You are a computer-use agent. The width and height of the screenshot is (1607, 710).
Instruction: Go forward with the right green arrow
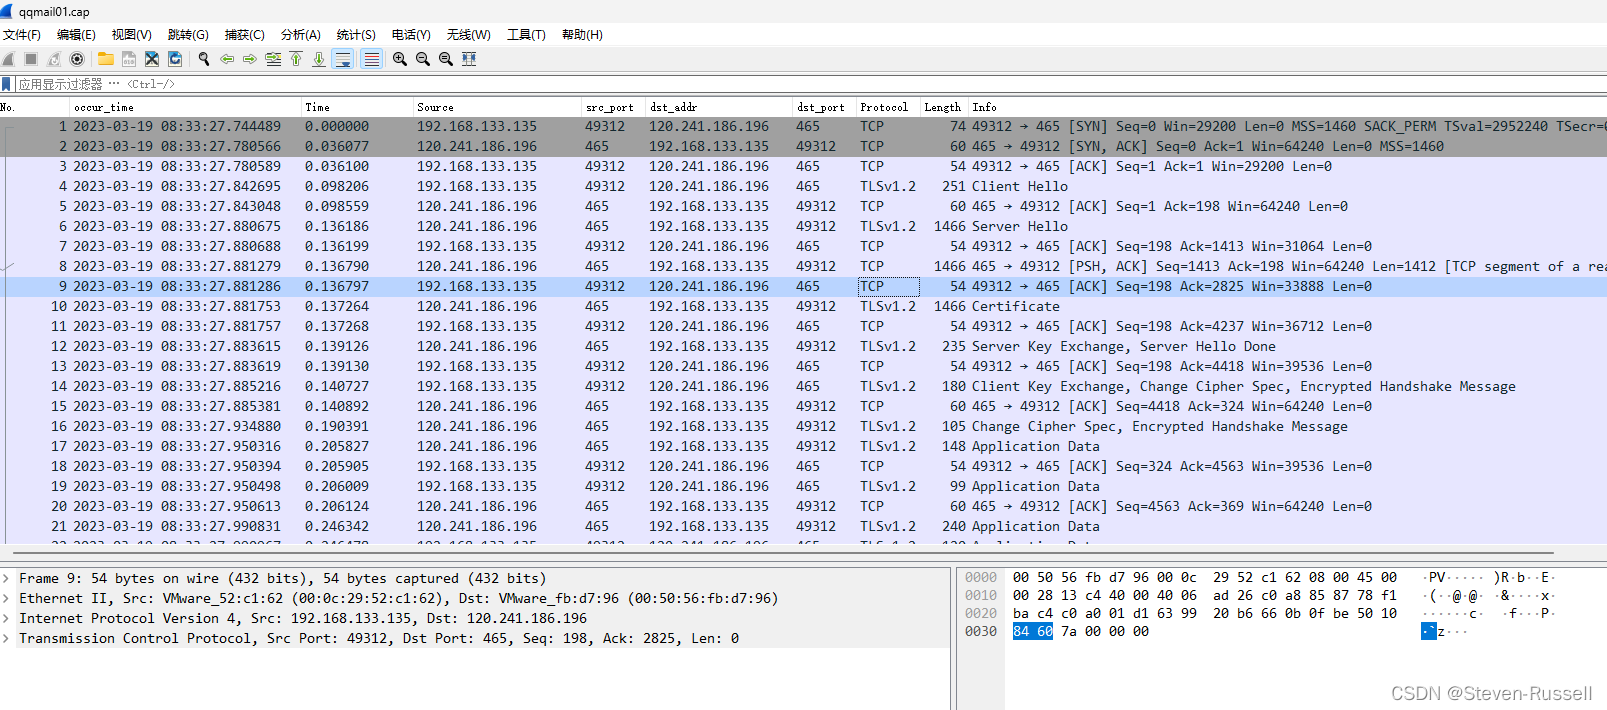[x=250, y=59]
